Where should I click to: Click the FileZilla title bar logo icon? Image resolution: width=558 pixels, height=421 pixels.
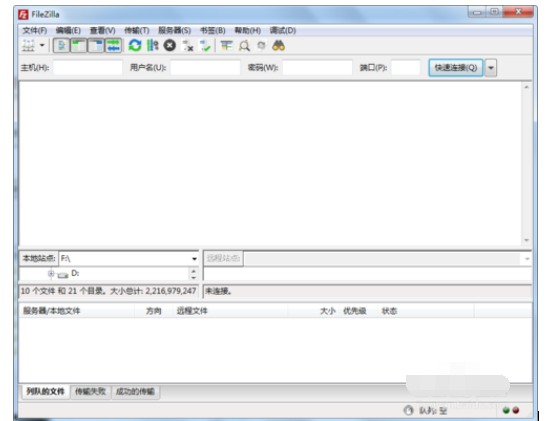click(x=23, y=15)
